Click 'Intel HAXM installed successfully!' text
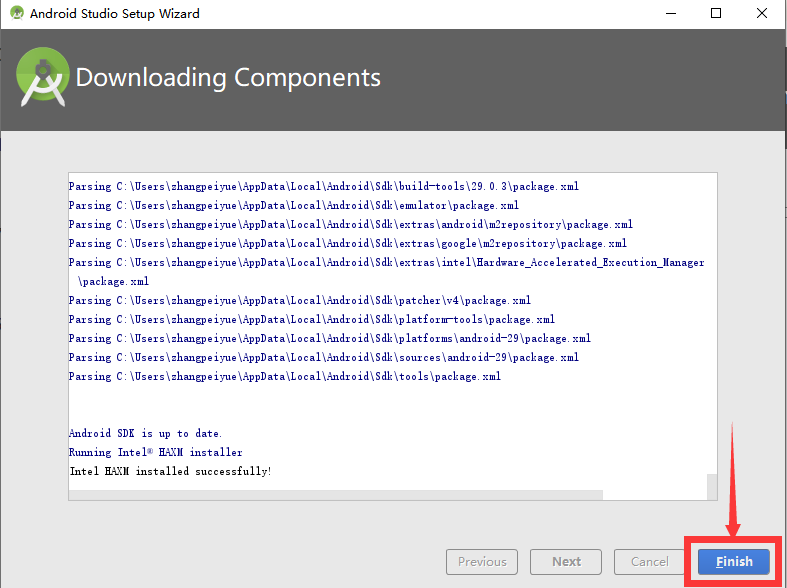The width and height of the screenshot is (787, 588). (x=171, y=471)
